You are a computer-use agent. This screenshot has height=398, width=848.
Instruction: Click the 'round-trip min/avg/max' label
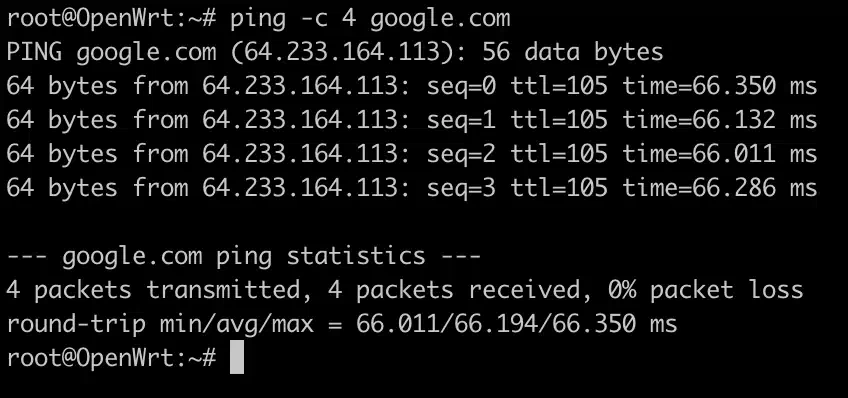point(160,324)
